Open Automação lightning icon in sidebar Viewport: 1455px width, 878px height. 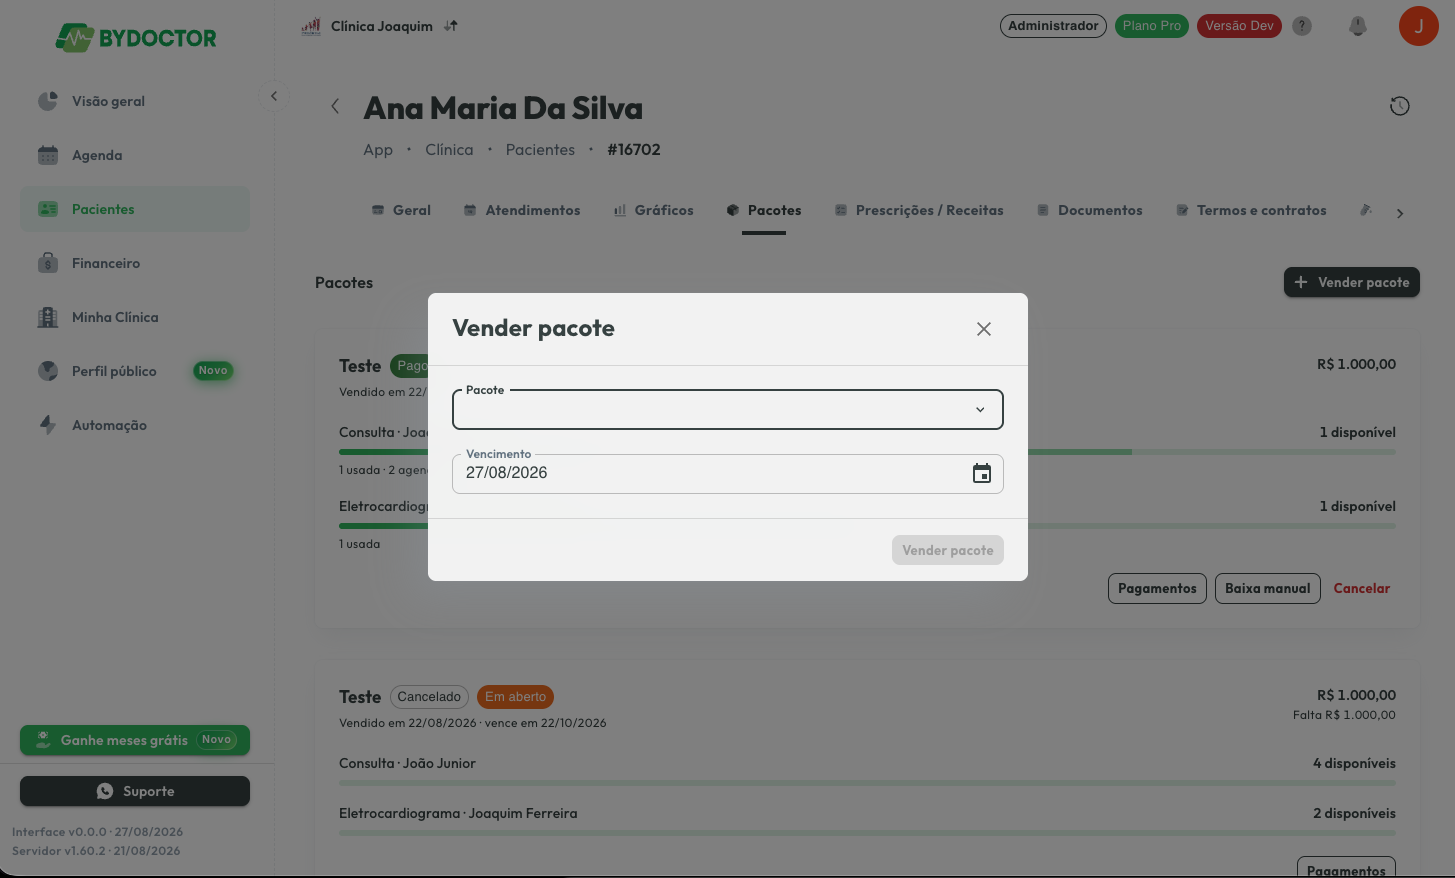pyautogui.click(x=48, y=425)
